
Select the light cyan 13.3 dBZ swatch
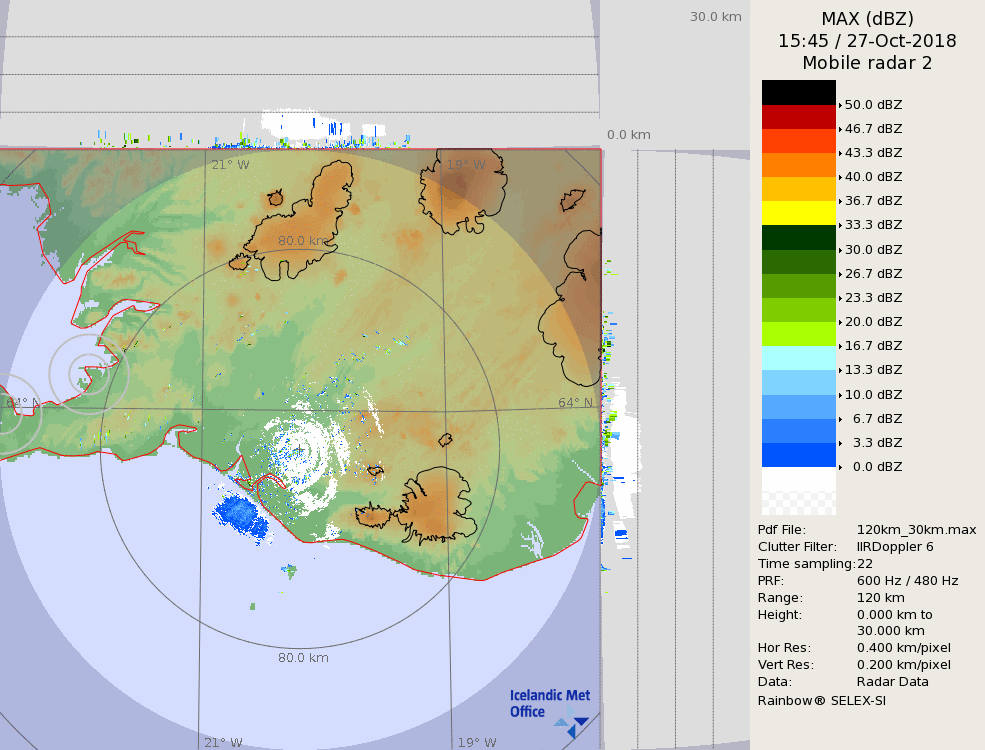pyautogui.click(x=798, y=358)
